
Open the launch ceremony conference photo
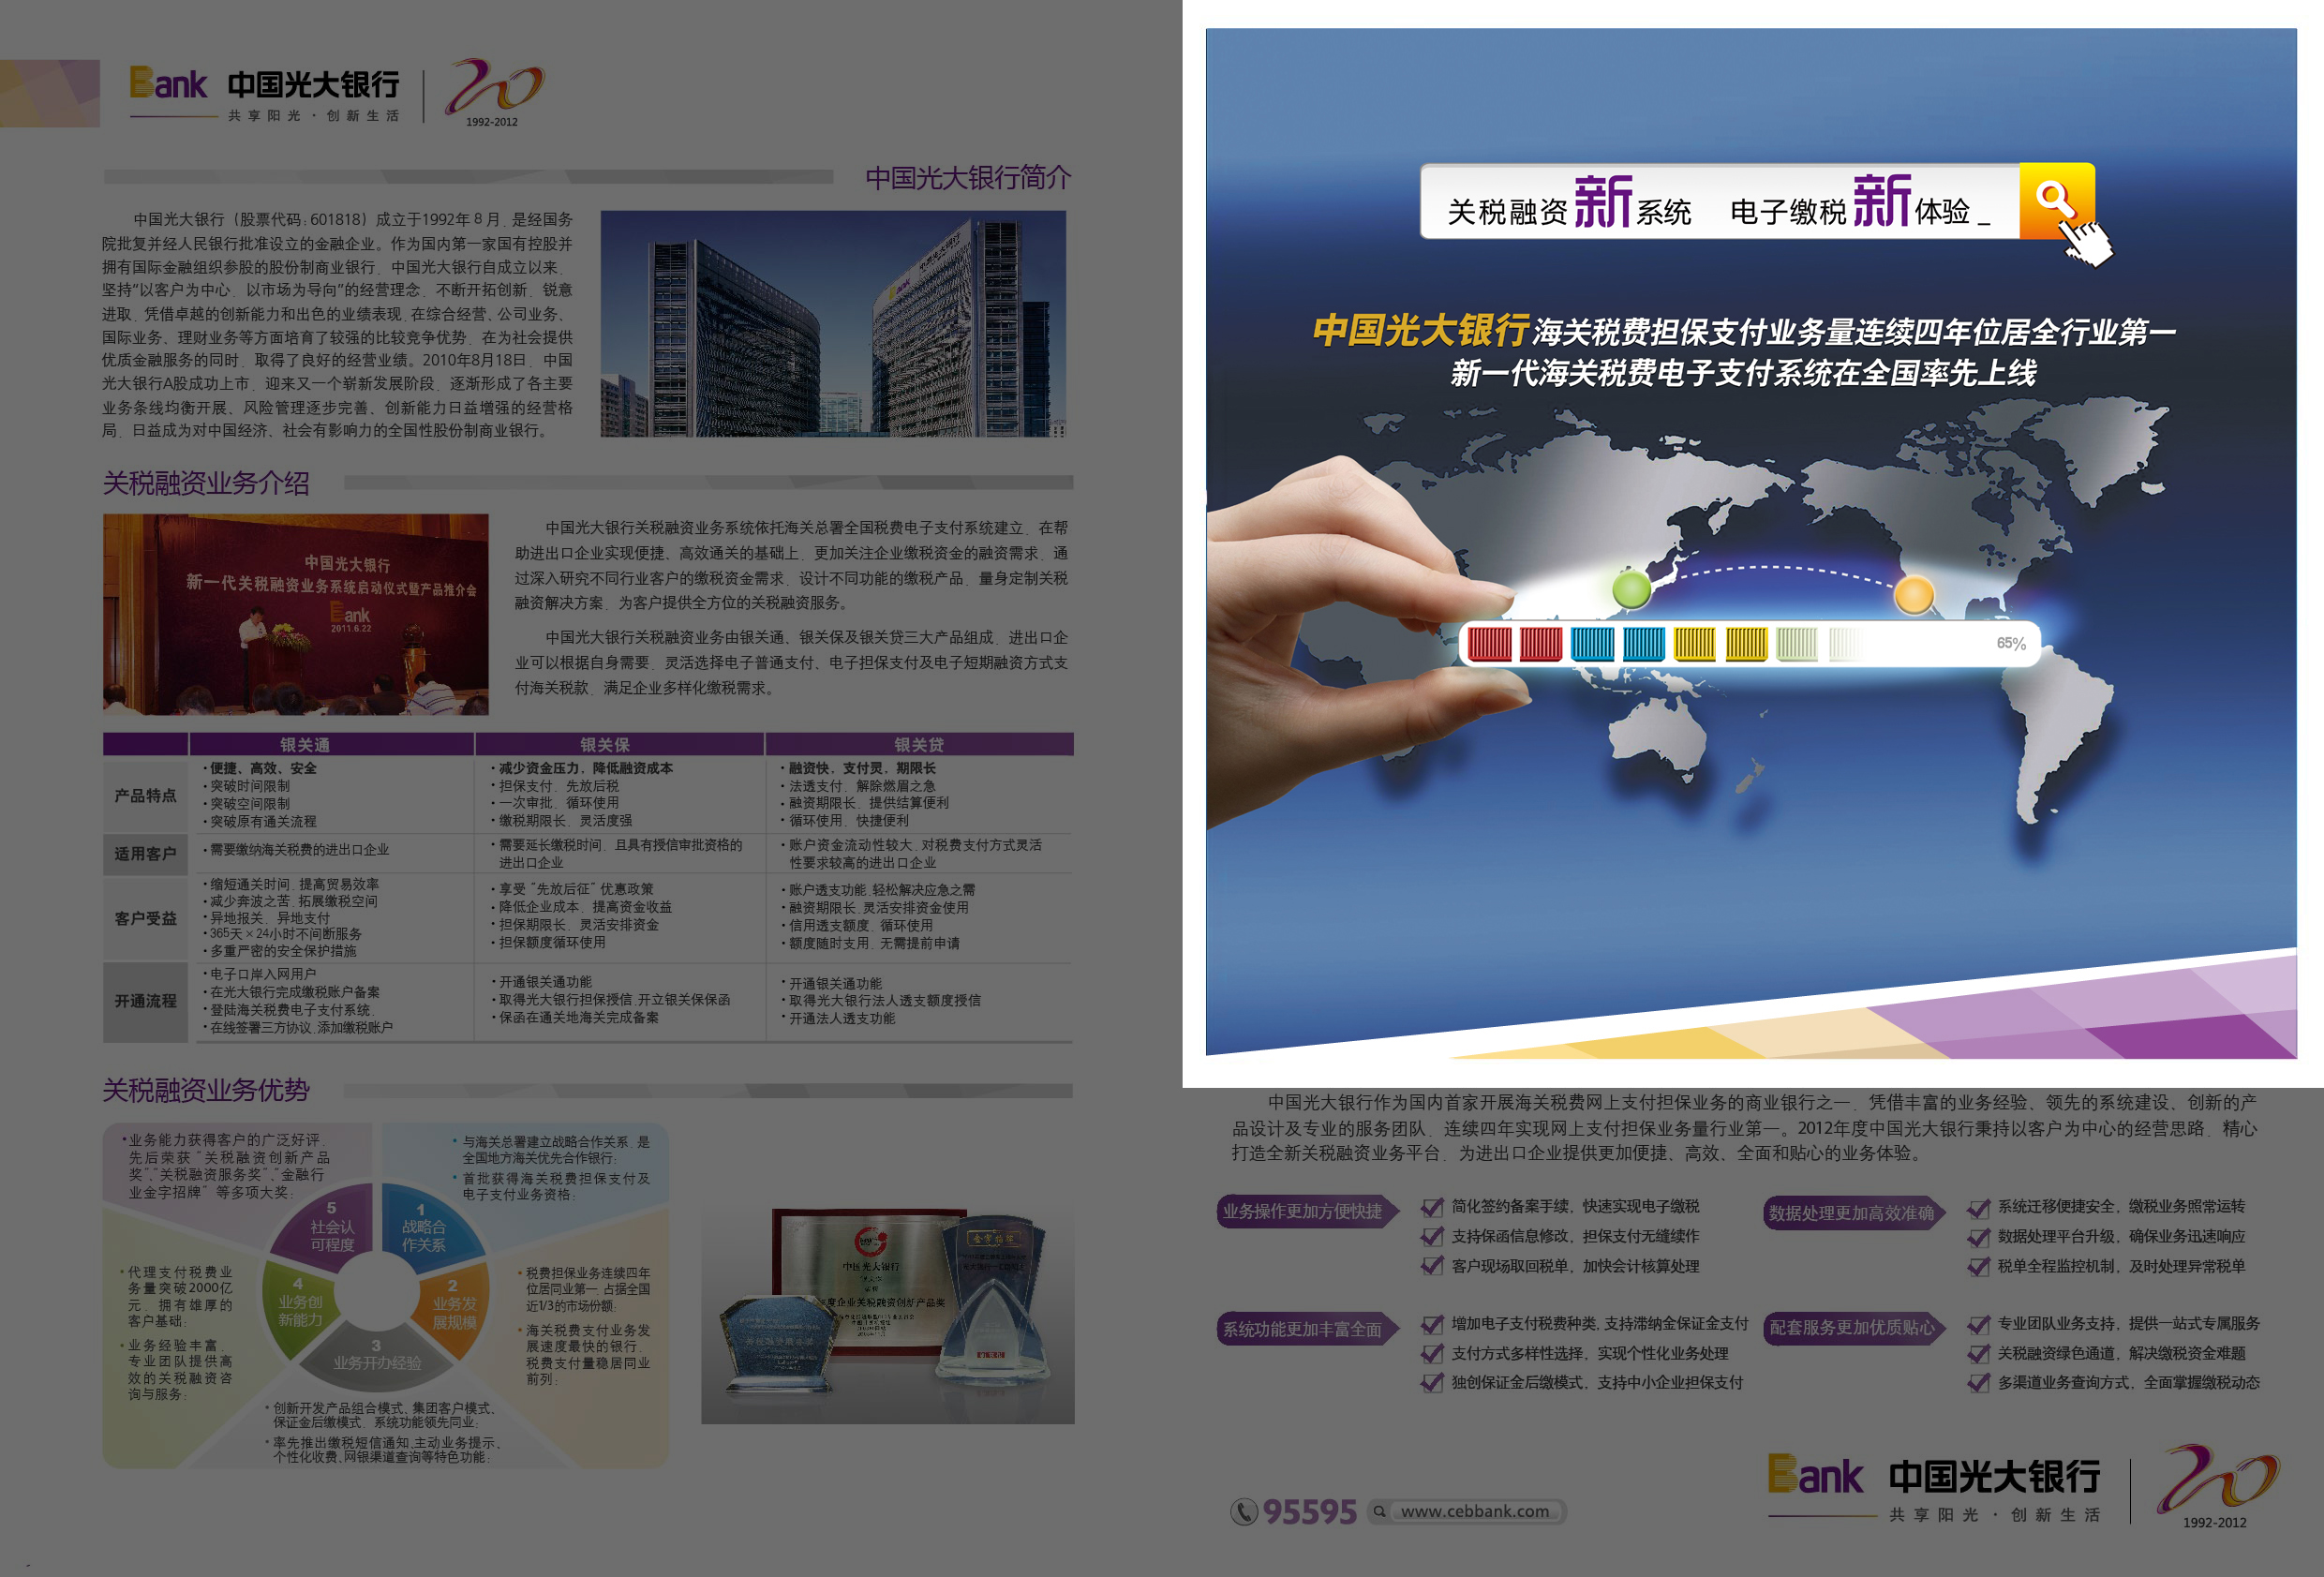coord(296,614)
